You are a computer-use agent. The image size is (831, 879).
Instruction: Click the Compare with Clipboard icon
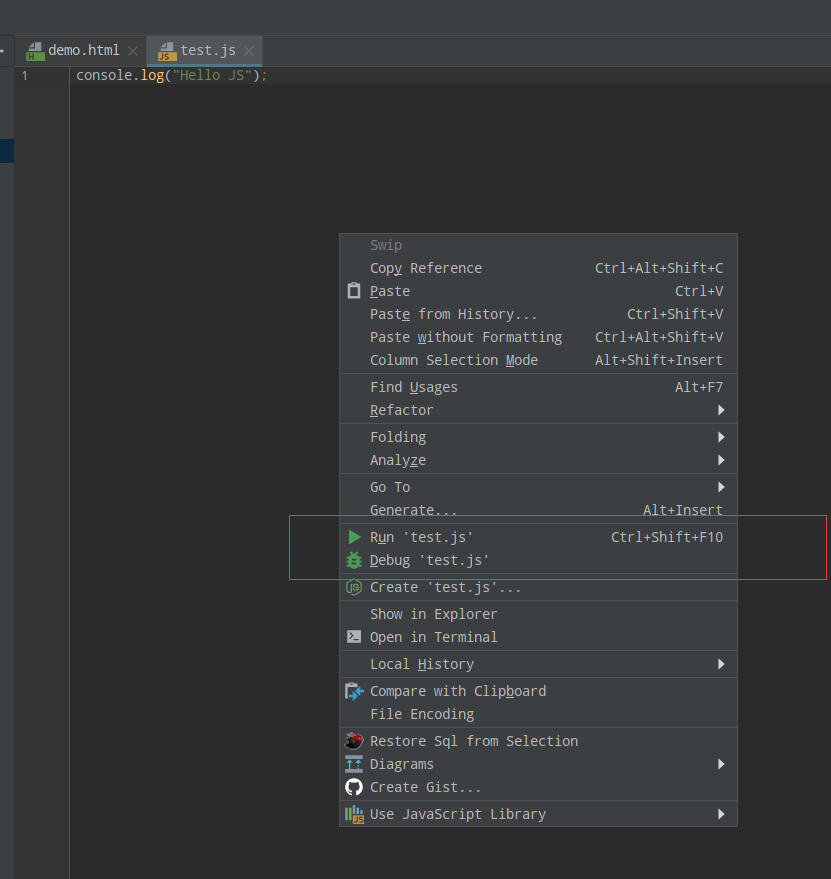pyautogui.click(x=354, y=691)
